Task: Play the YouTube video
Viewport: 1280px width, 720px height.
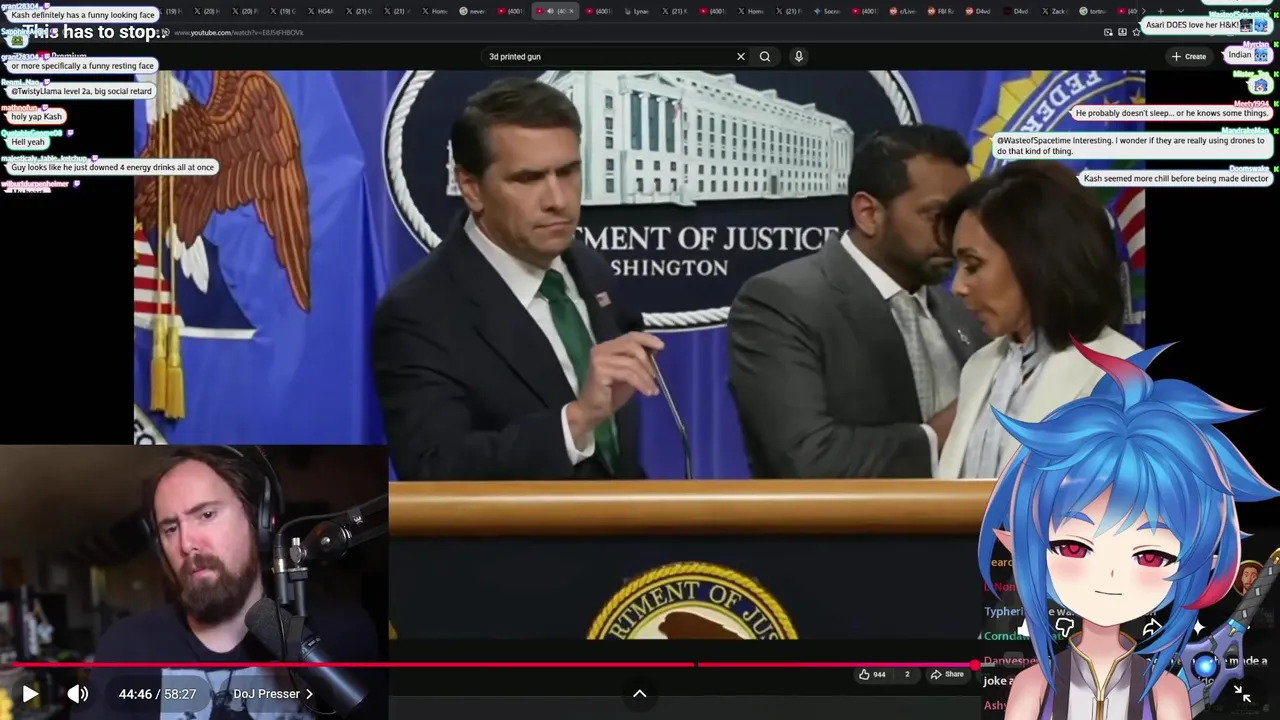Action: (x=30, y=693)
